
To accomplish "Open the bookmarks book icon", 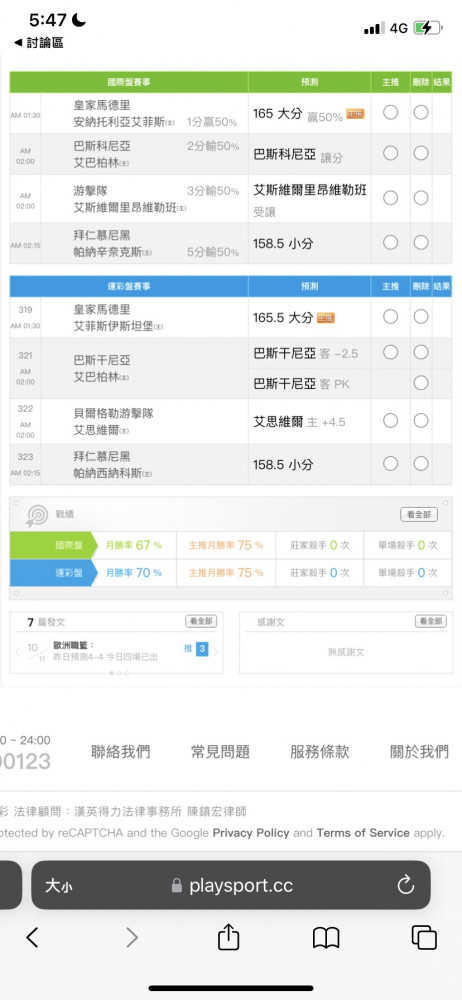I will click(325, 938).
